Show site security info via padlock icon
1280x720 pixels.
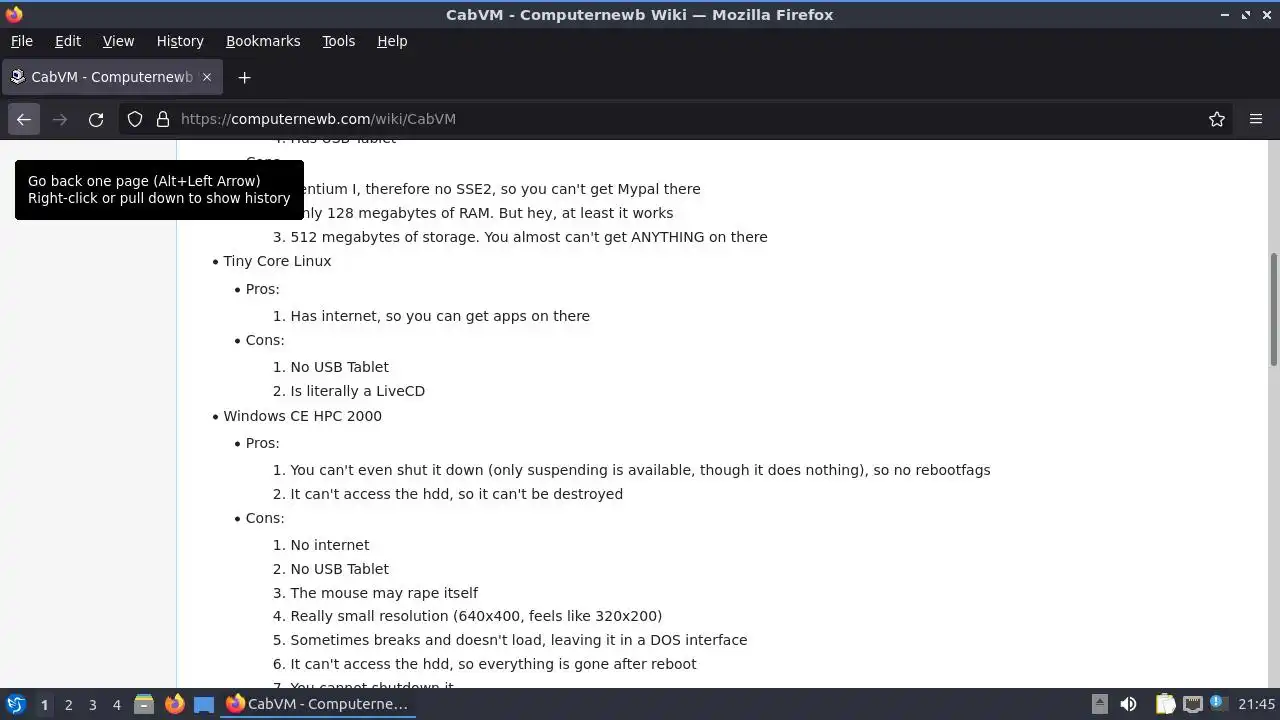coord(163,119)
